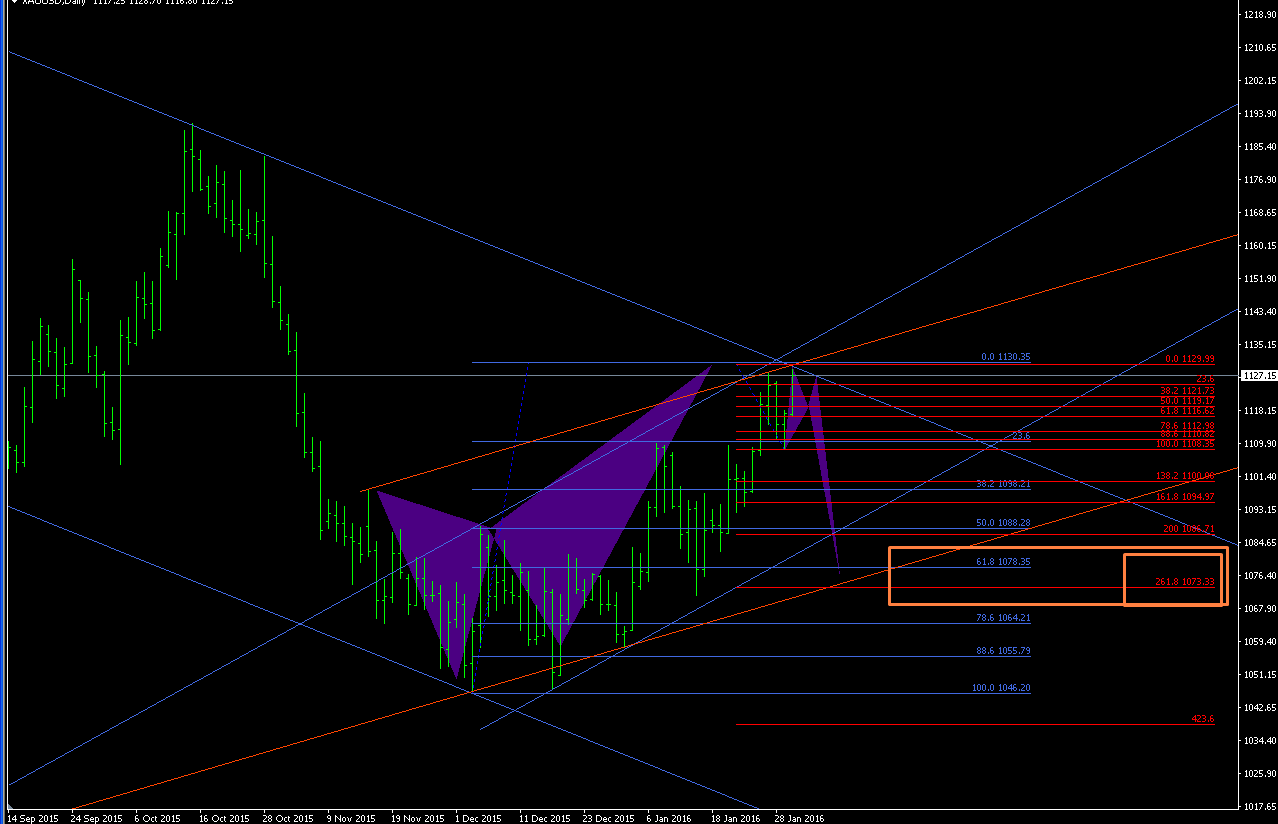Click blue Fibonacci label 61.8 1078.35
The width and height of the screenshot is (1278, 824).
click(x=1003, y=563)
